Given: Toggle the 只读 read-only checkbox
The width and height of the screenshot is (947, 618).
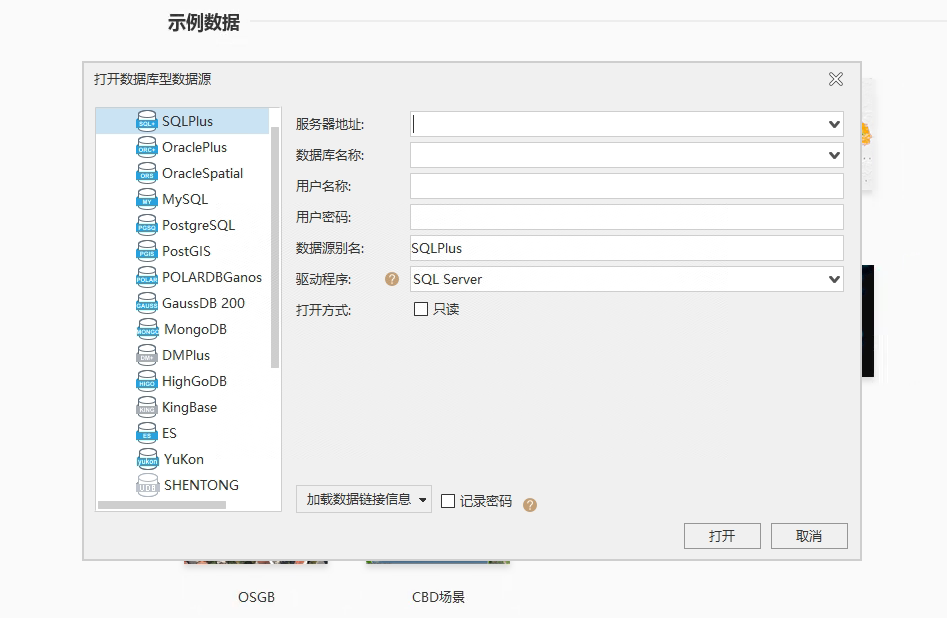Looking at the screenshot, I should (x=421, y=309).
